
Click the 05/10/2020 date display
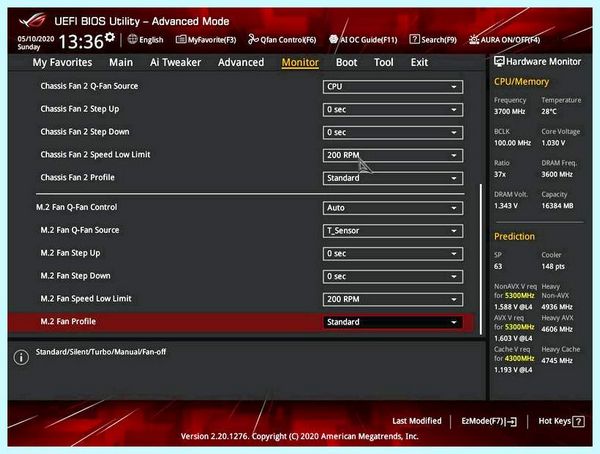coord(36,39)
